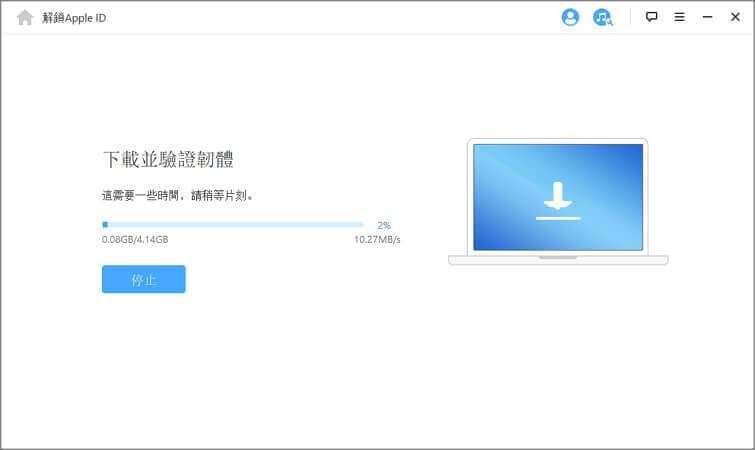Open the user account profile icon
Viewport: 755px width, 450px height.
tap(570, 17)
